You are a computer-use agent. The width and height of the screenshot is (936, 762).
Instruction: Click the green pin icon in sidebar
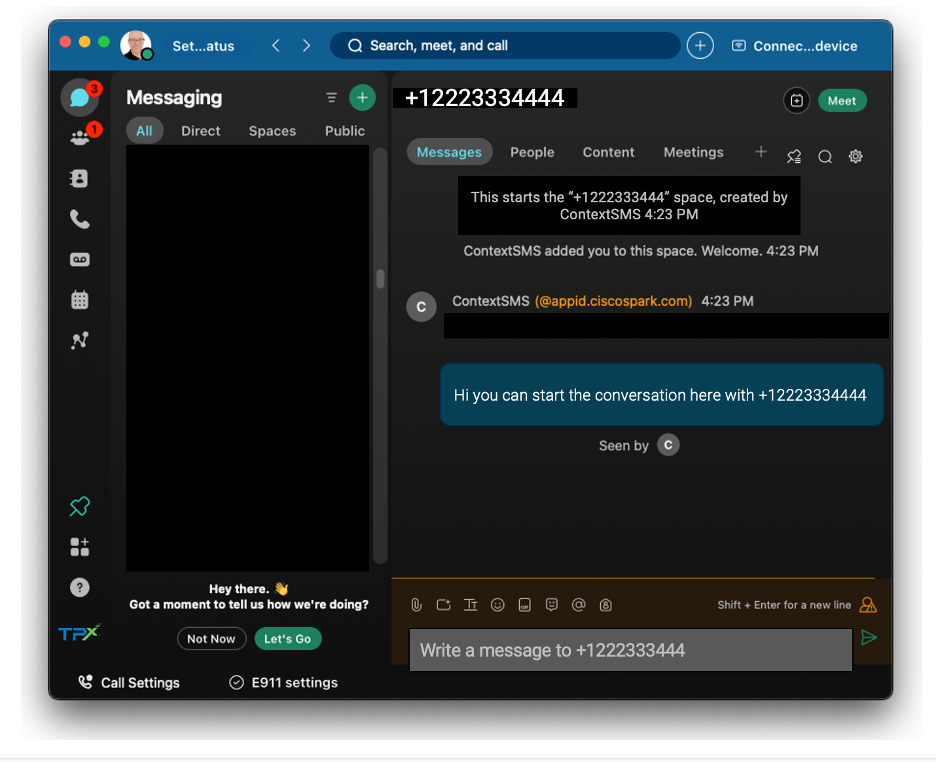coord(79,507)
